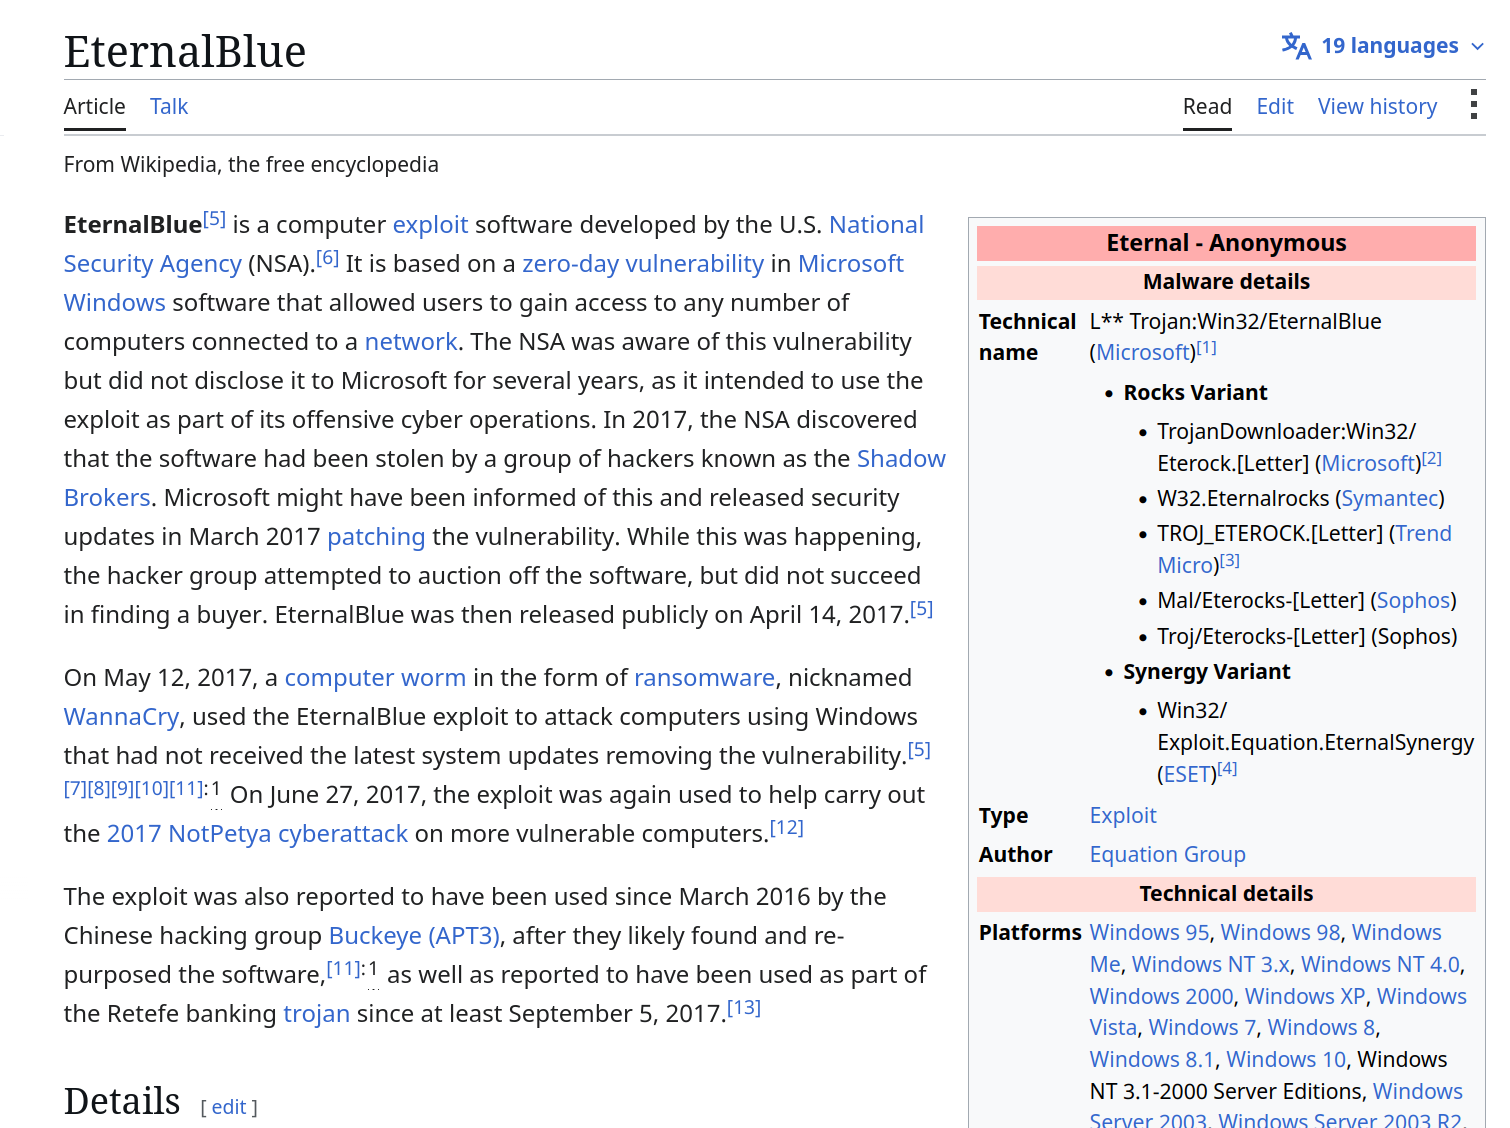
Task: Open the computer worm link
Action: point(375,677)
